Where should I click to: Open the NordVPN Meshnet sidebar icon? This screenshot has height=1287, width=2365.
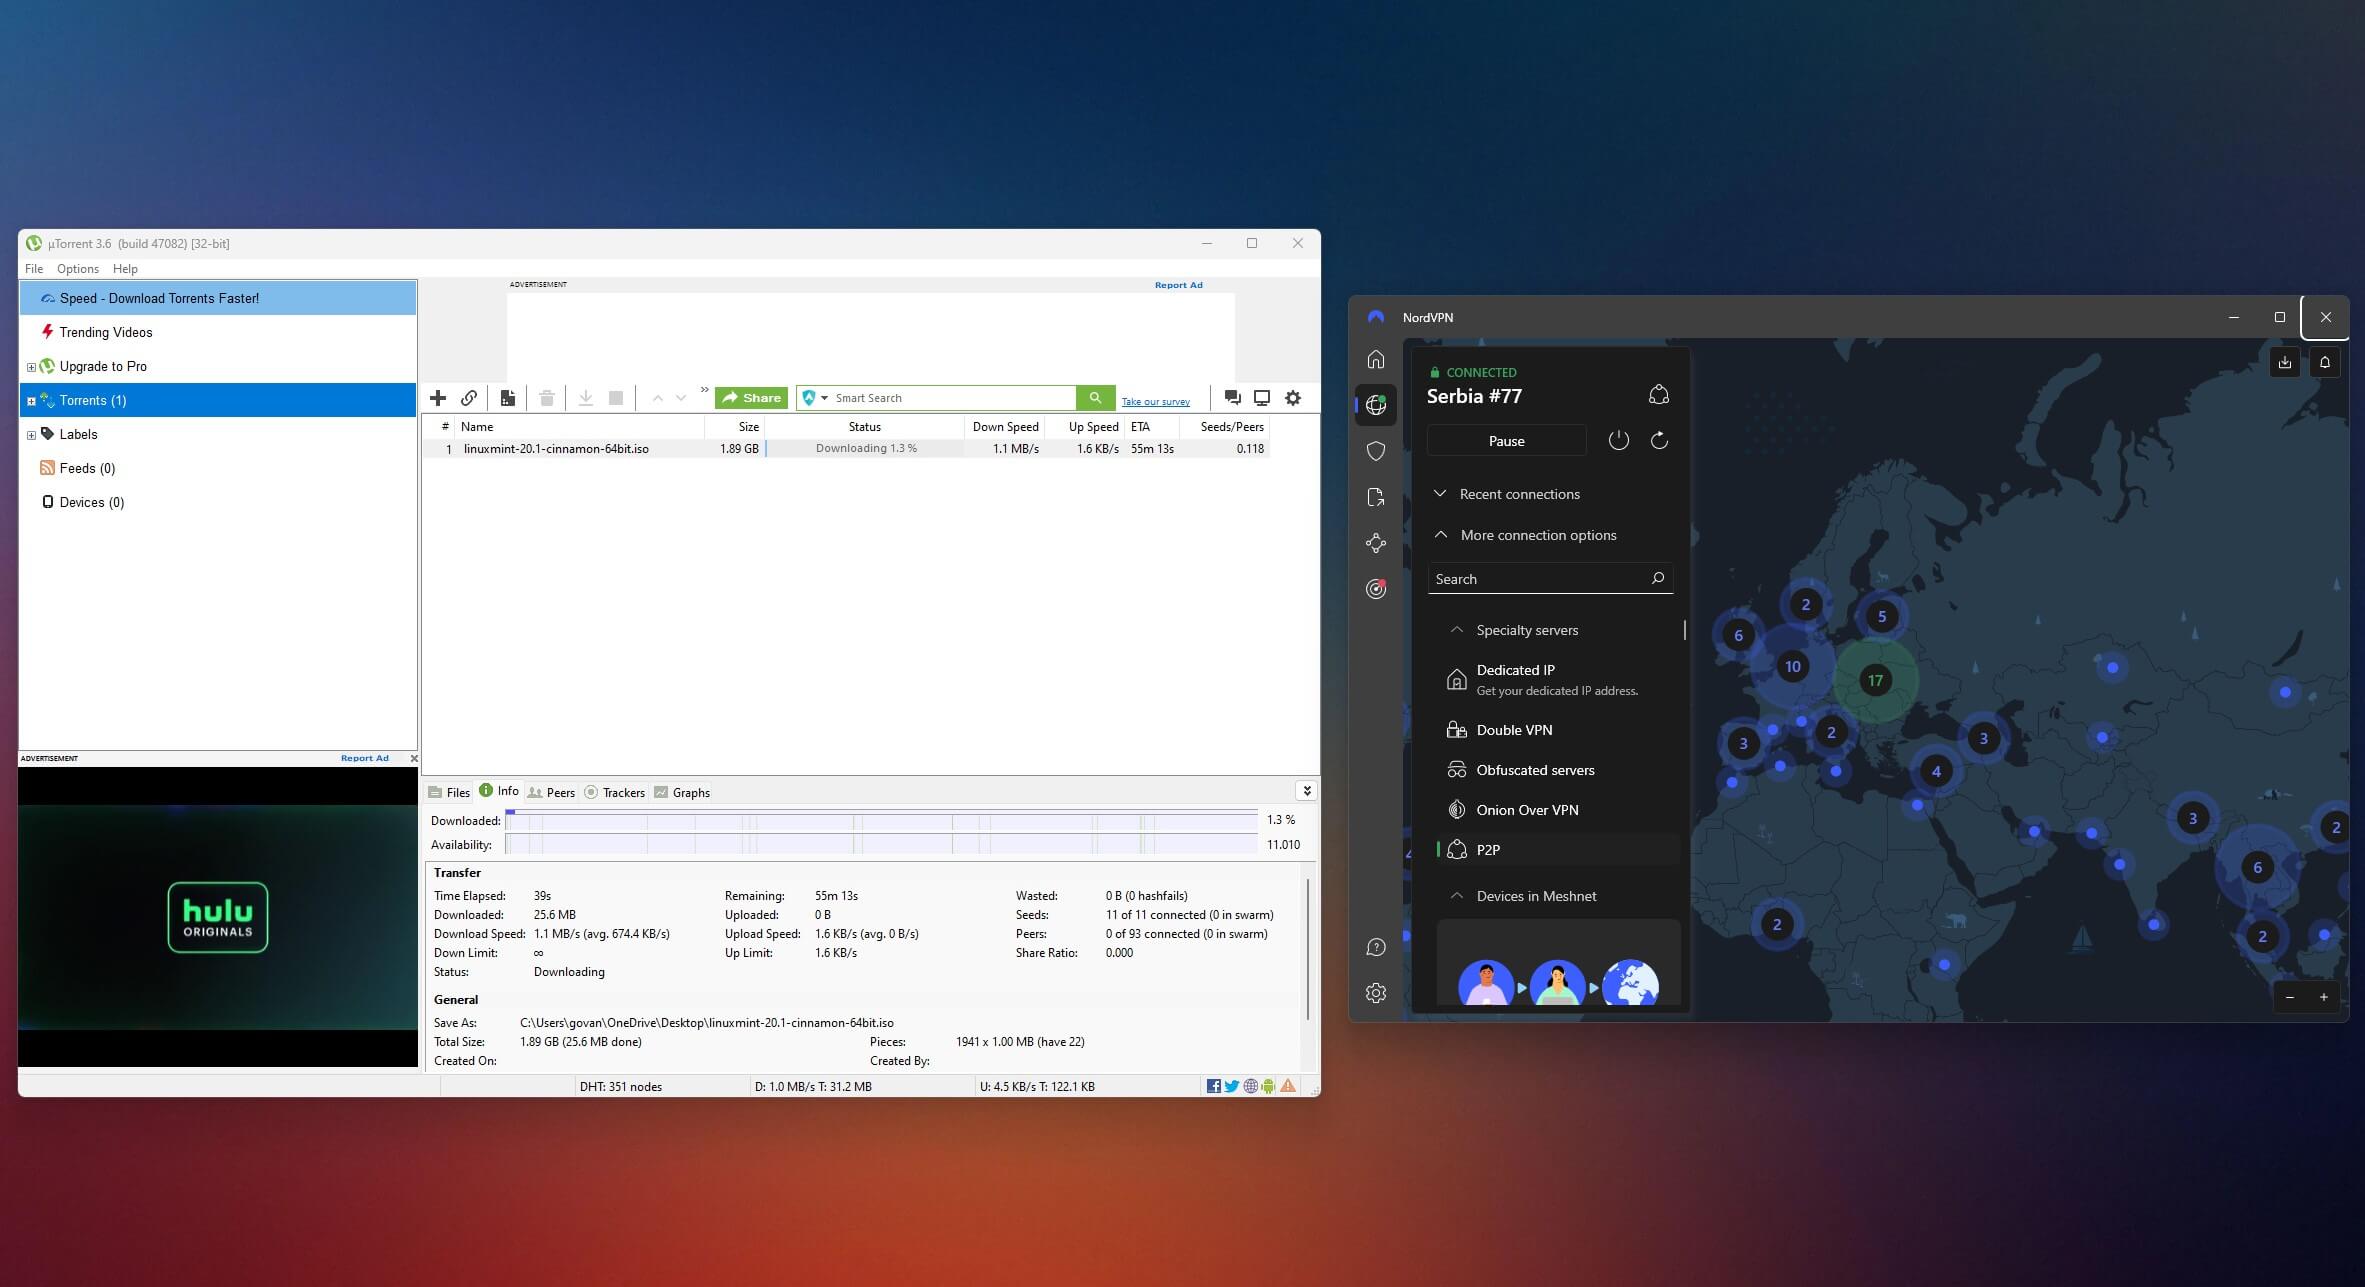[1376, 543]
